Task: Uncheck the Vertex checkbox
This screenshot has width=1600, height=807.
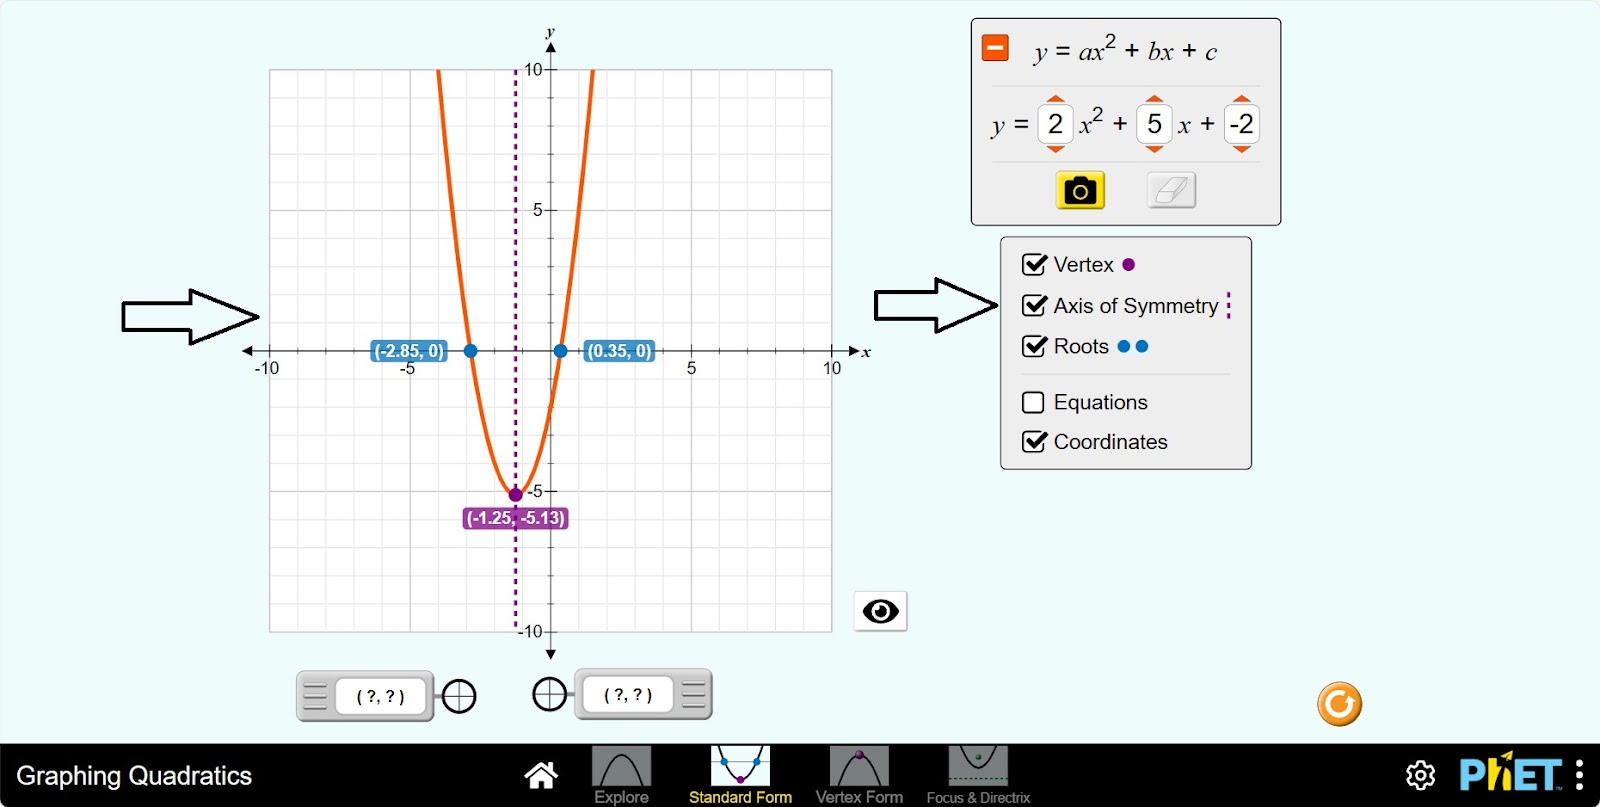Action: point(1034,265)
